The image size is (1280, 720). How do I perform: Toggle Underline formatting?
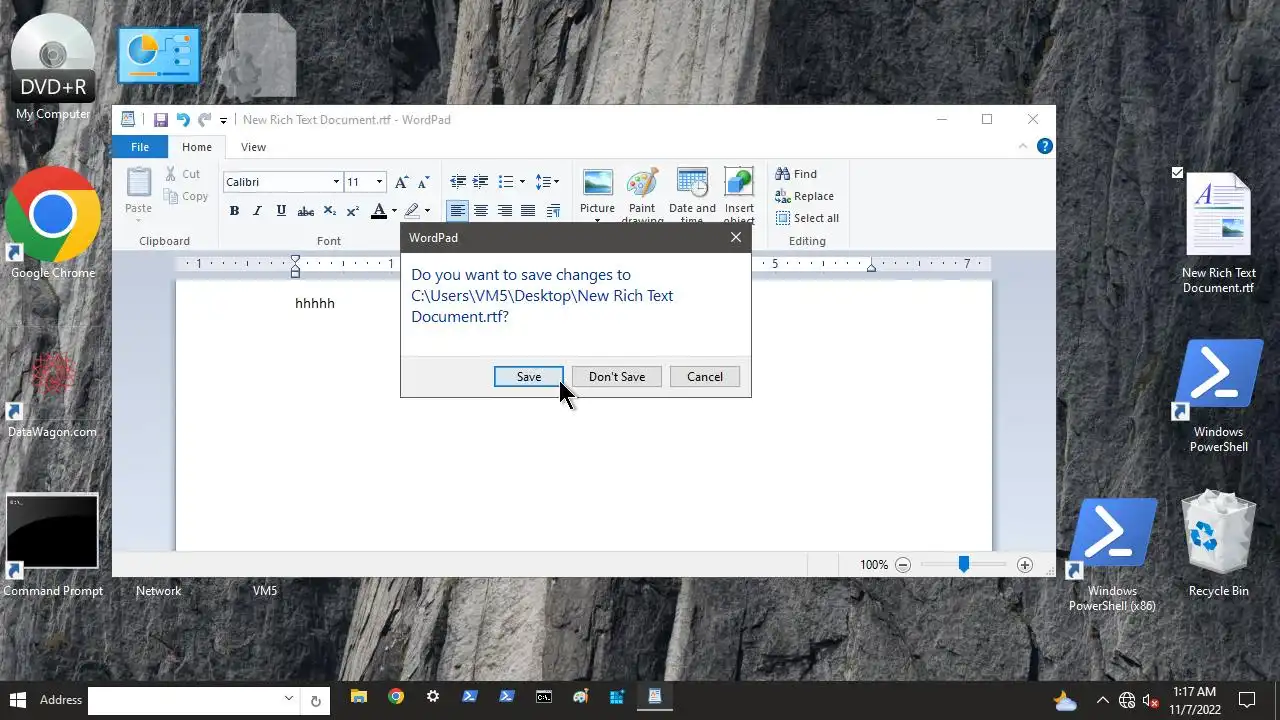[281, 211]
